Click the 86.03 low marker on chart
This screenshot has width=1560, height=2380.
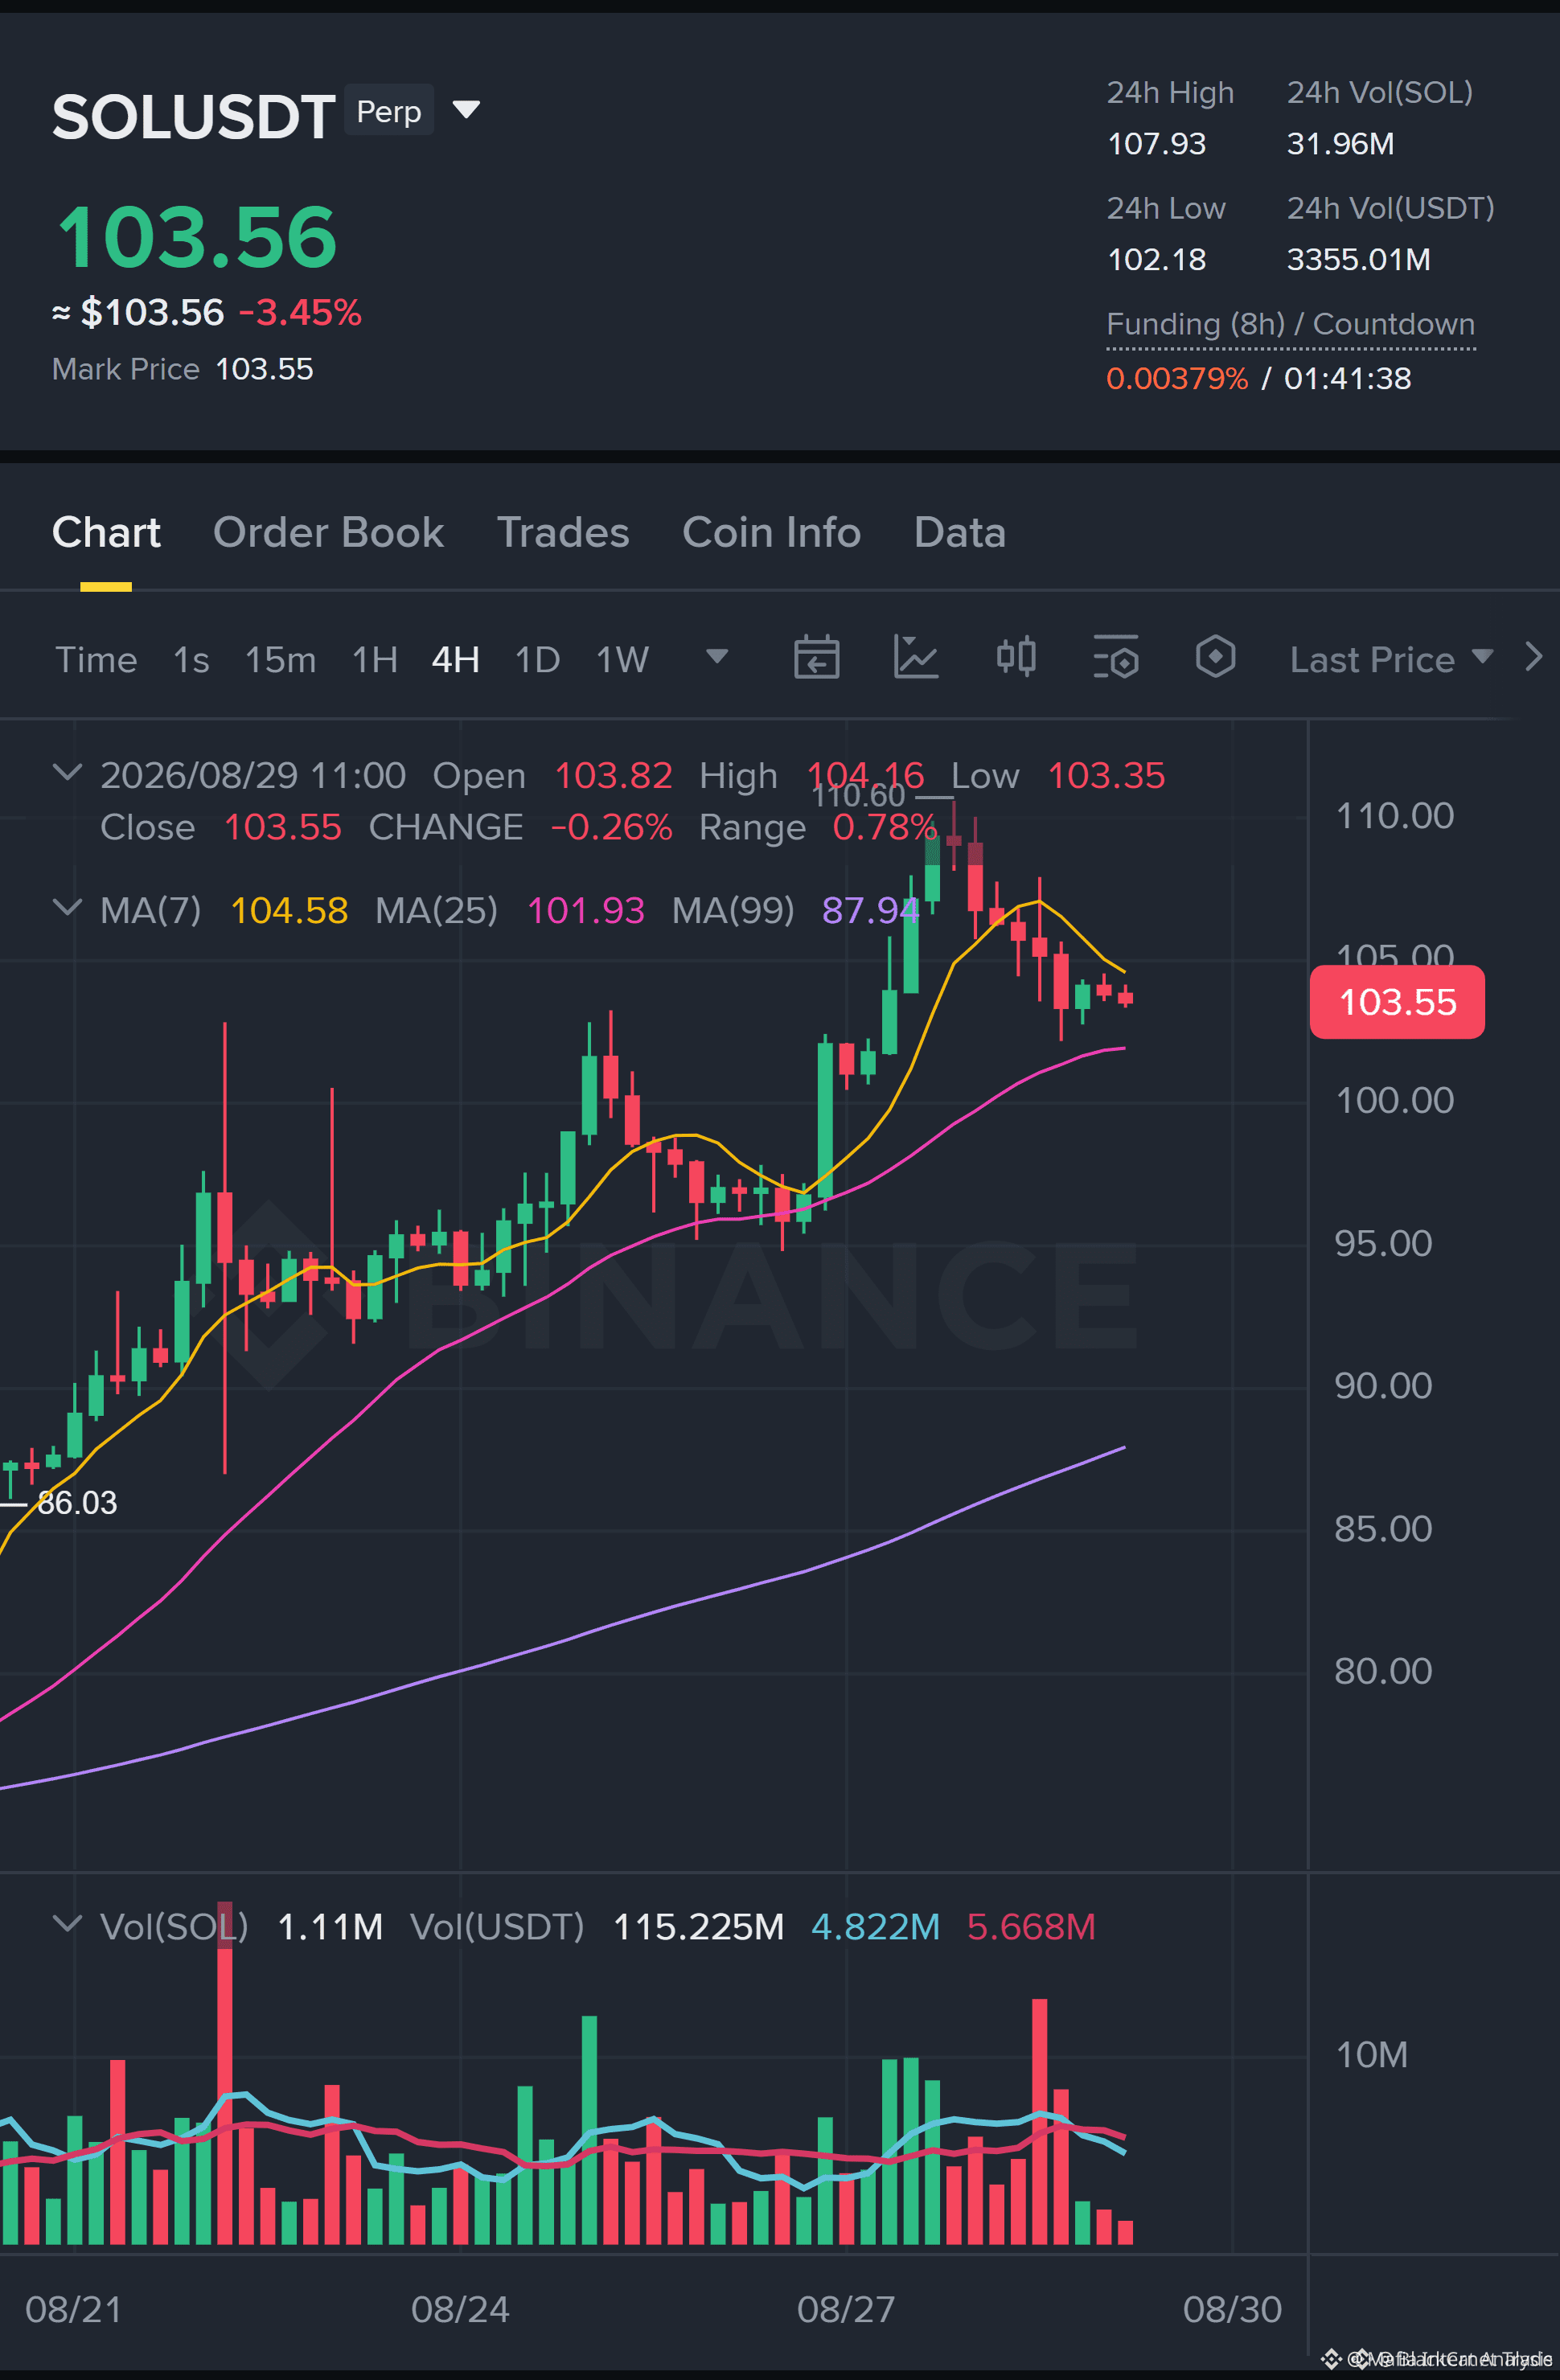pos(77,1503)
